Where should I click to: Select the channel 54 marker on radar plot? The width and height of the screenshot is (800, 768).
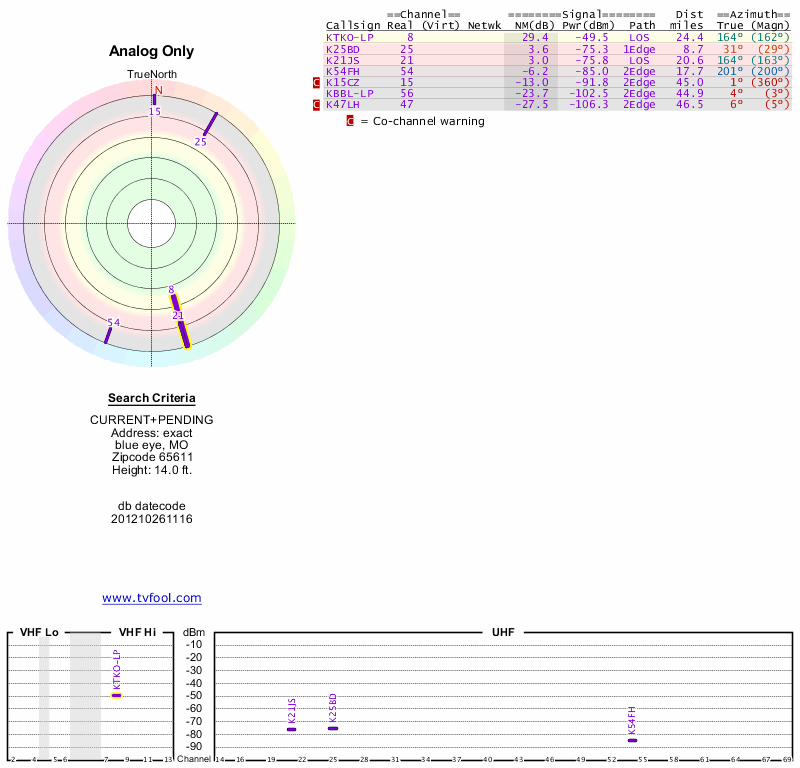tap(107, 335)
